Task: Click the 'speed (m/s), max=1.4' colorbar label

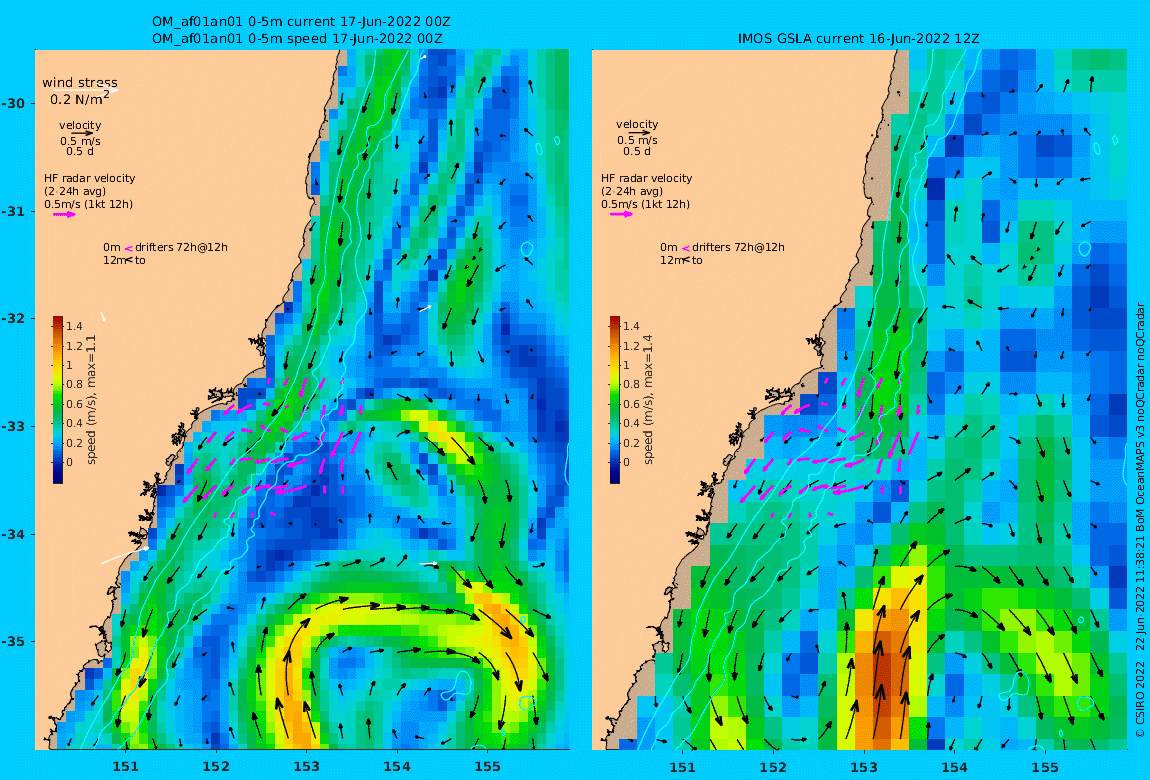Action: (648, 400)
